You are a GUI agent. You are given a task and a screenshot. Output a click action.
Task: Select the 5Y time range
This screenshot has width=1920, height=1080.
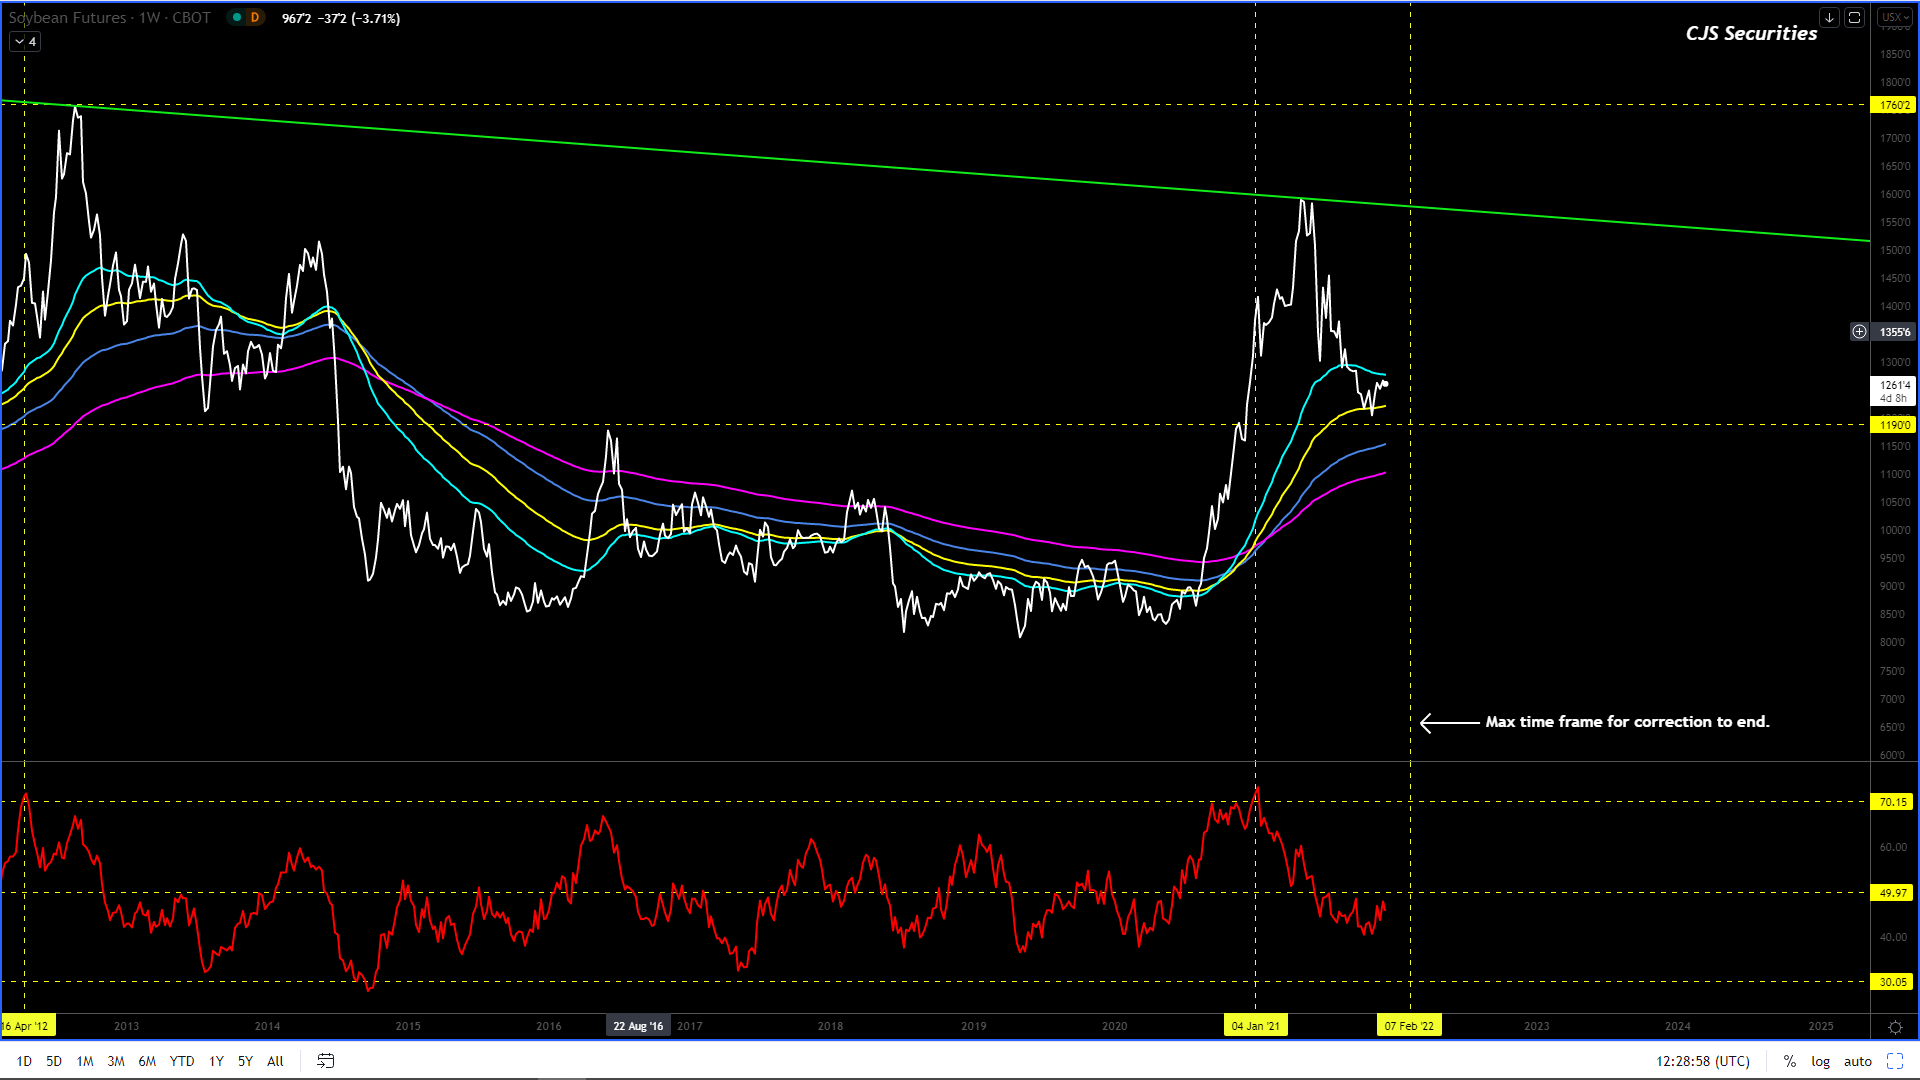click(245, 1061)
